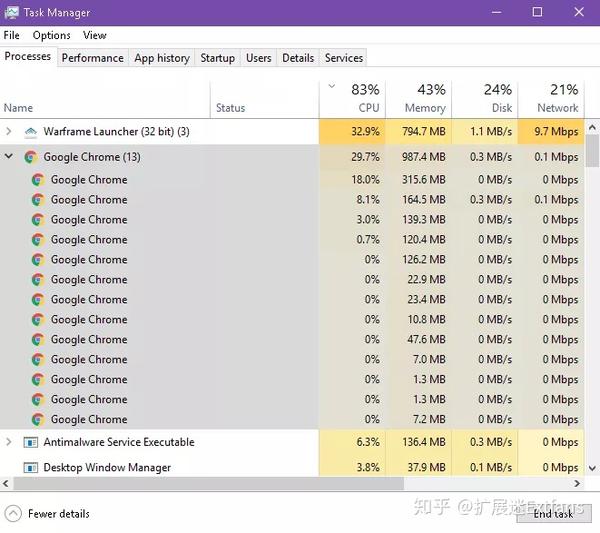This screenshot has height=533, width=600.
Task: Switch to the Performance tab
Action: tap(93, 58)
